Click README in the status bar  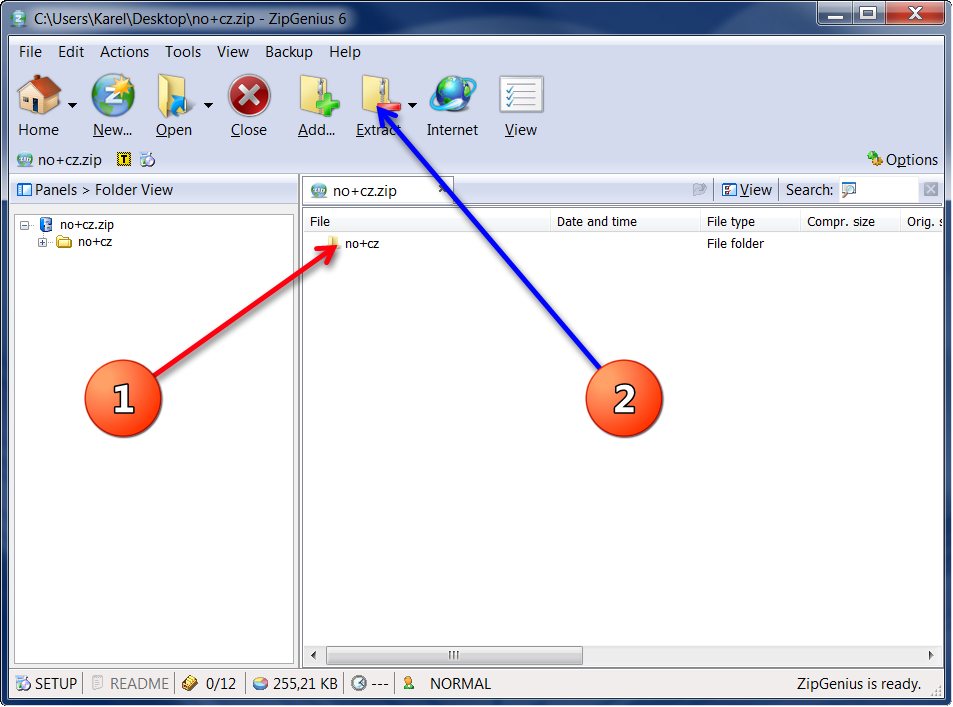(x=130, y=684)
